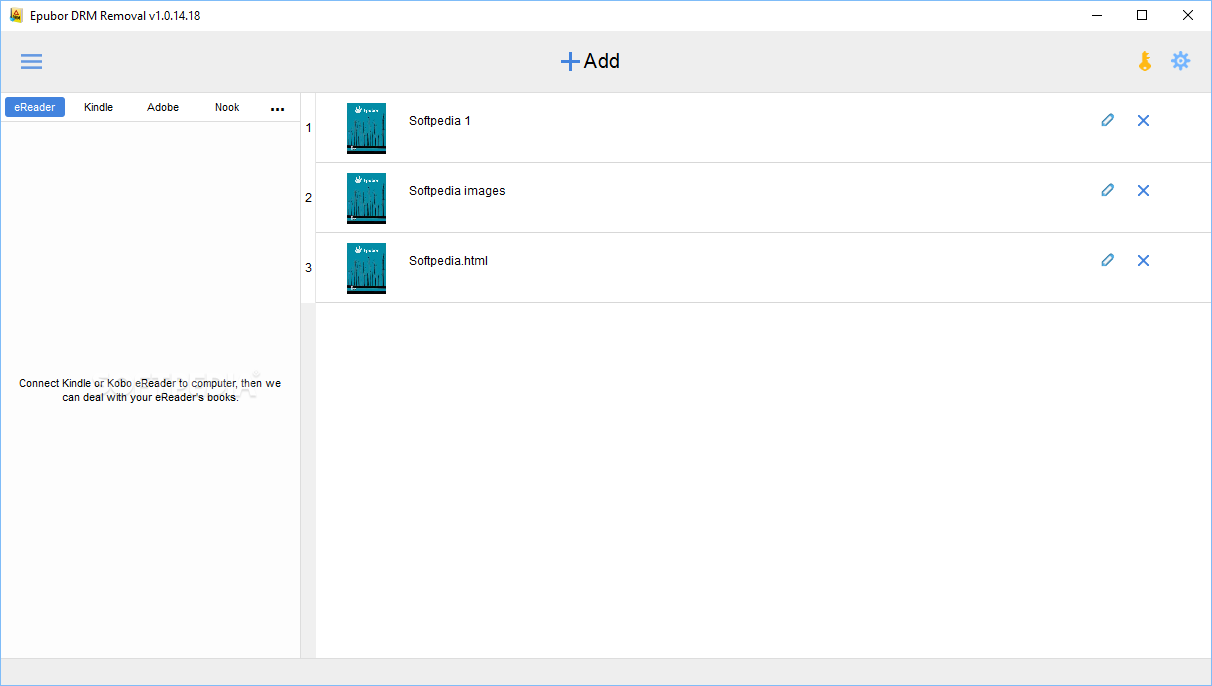Screen dimensions: 1212x686
Task: Click the Softpedia images title
Action: (457, 191)
